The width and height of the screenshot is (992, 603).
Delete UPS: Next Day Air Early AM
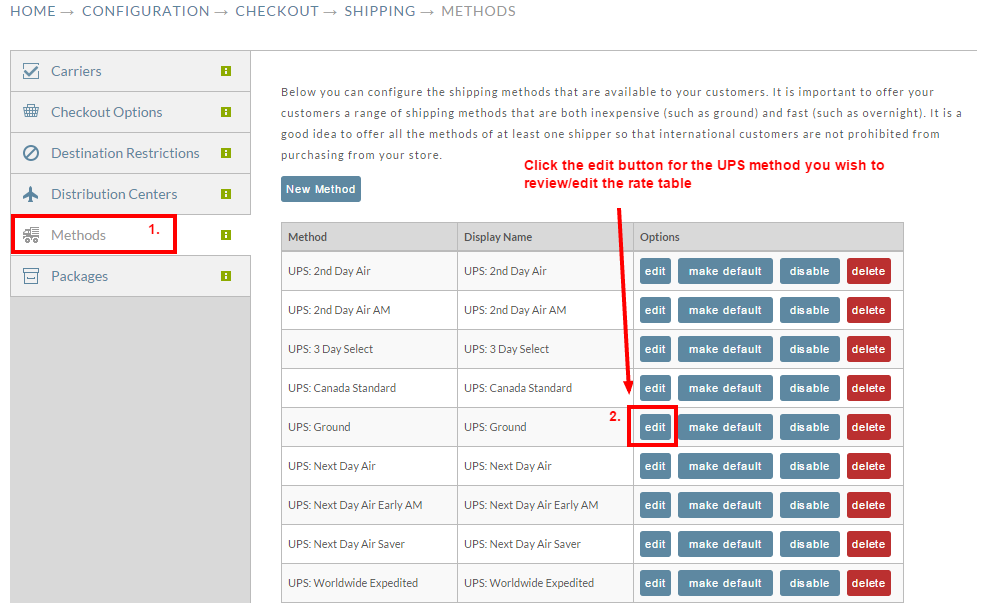[x=868, y=505]
